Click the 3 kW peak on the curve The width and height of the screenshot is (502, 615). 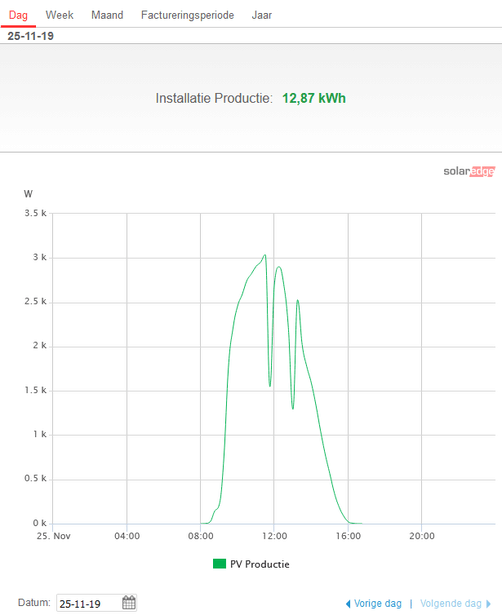pyautogui.click(x=265, y=255)
